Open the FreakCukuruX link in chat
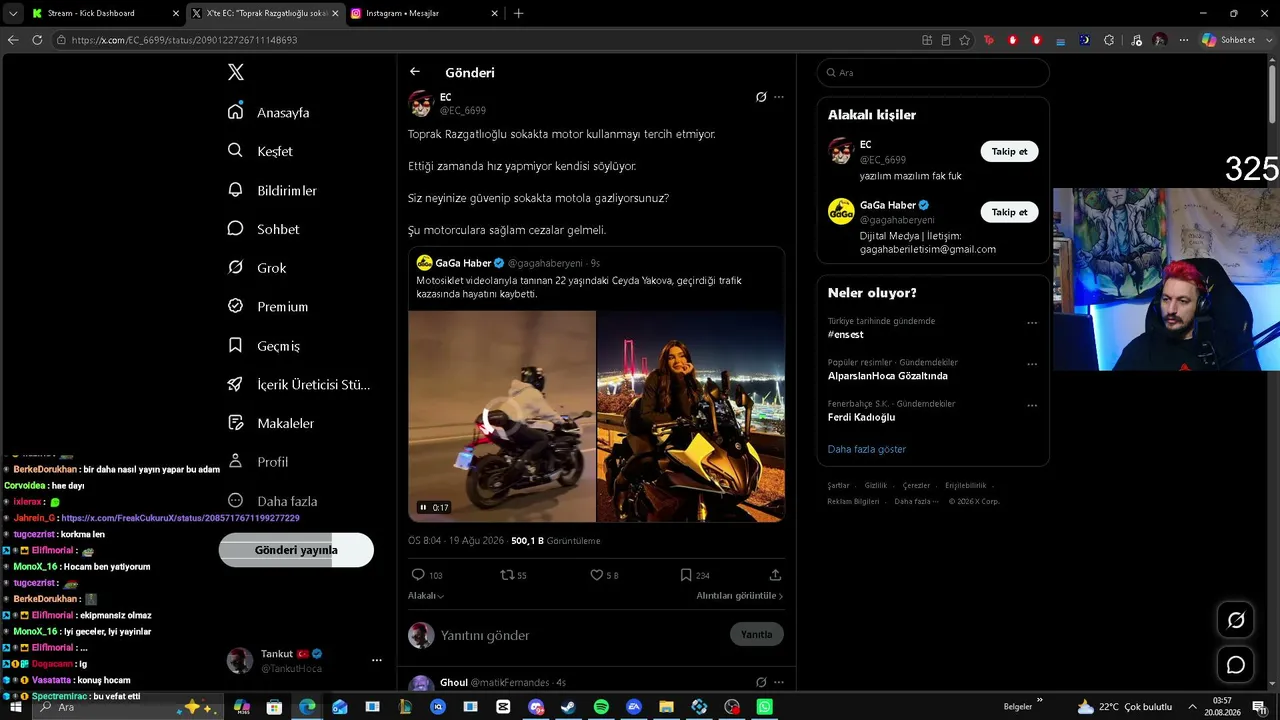 coord(180,518)
